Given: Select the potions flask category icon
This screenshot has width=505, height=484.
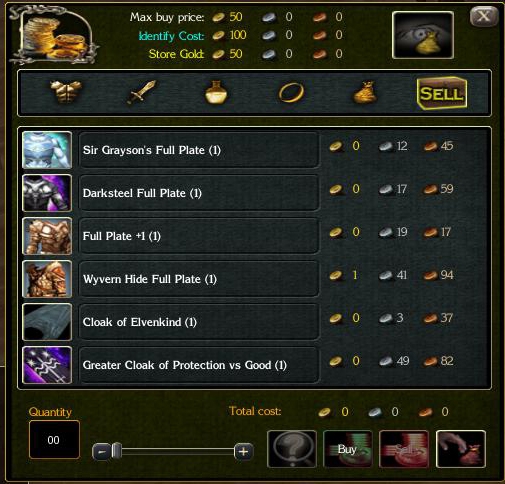Looking at the screenshot, I should coord(216,92).
